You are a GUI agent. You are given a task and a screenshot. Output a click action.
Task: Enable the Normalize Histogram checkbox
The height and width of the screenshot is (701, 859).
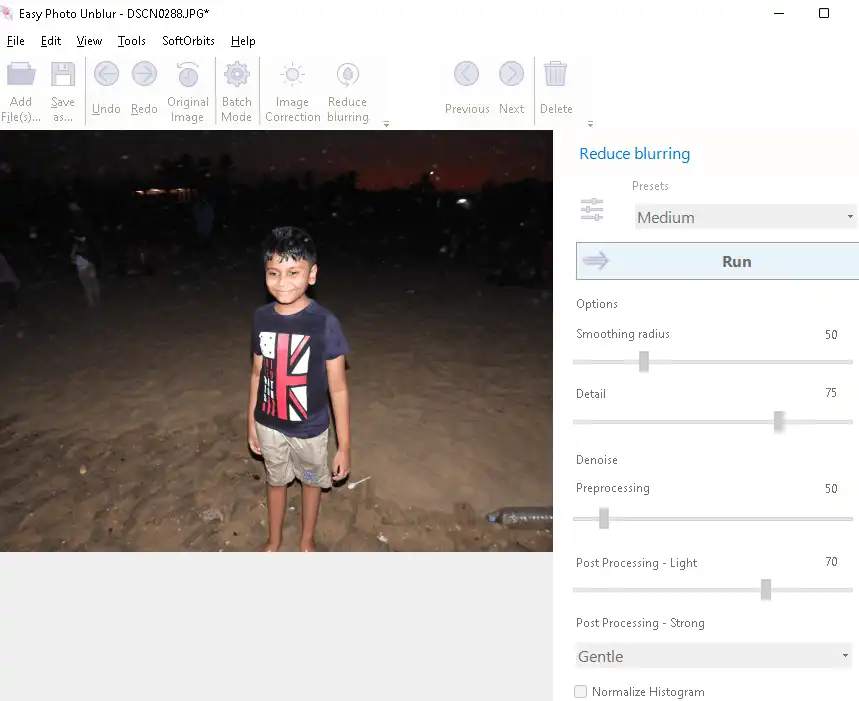pos(581,691)
